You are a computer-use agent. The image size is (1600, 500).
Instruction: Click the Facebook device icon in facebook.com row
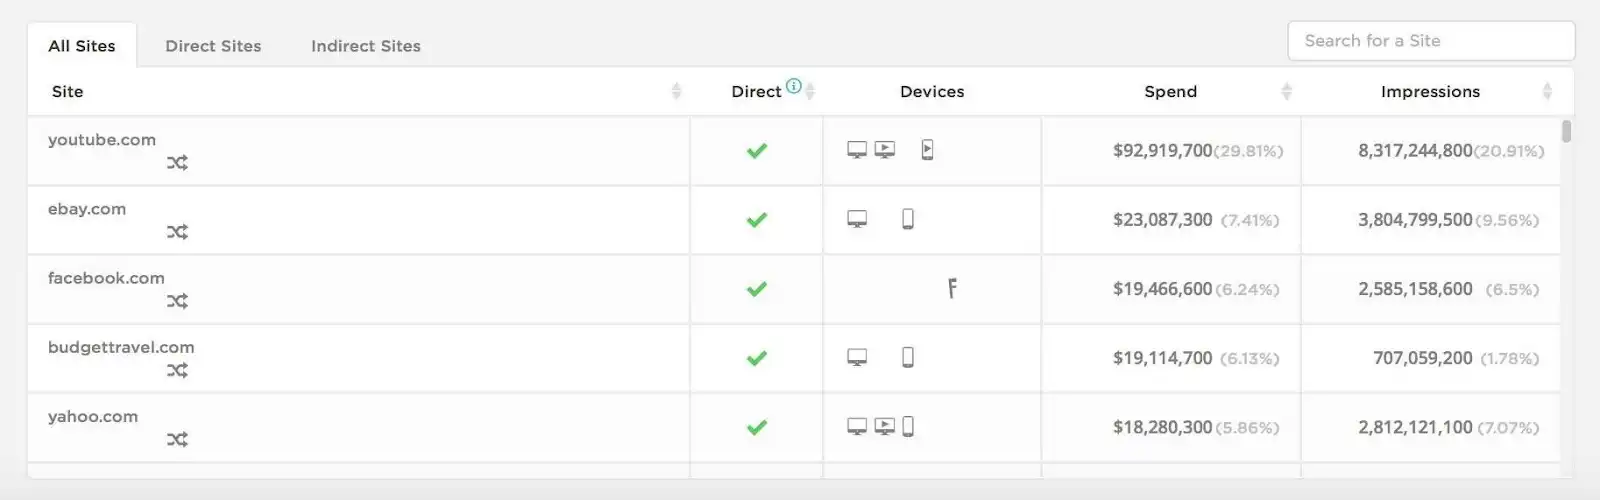pos(952,289)
